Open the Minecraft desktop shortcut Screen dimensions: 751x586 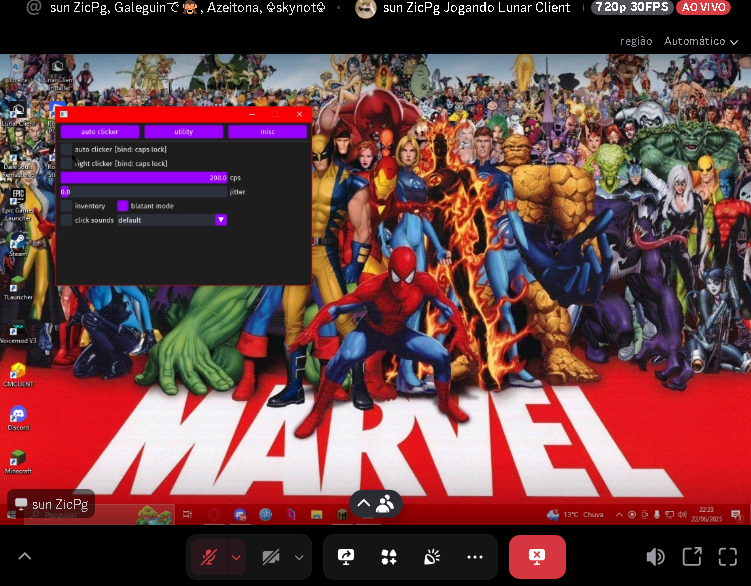tap(18, 462)
